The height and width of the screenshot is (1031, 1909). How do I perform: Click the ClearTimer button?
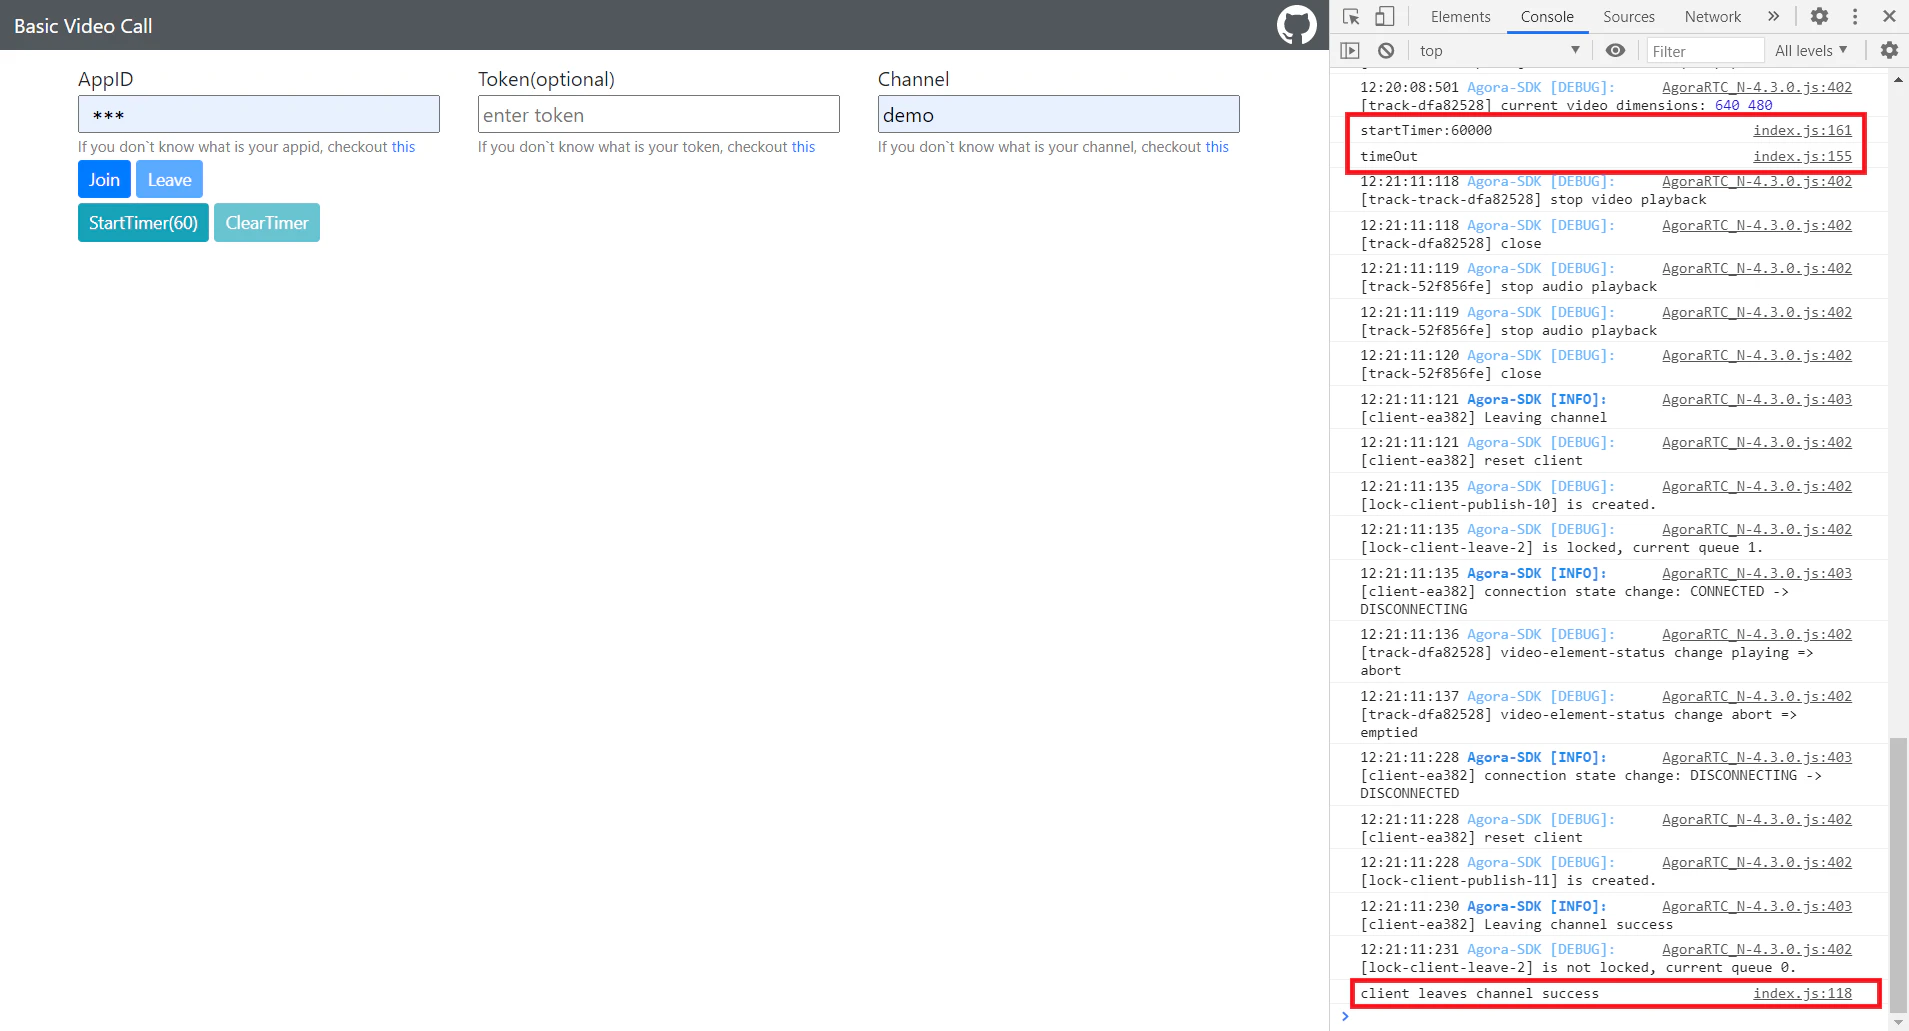point(267,223)
